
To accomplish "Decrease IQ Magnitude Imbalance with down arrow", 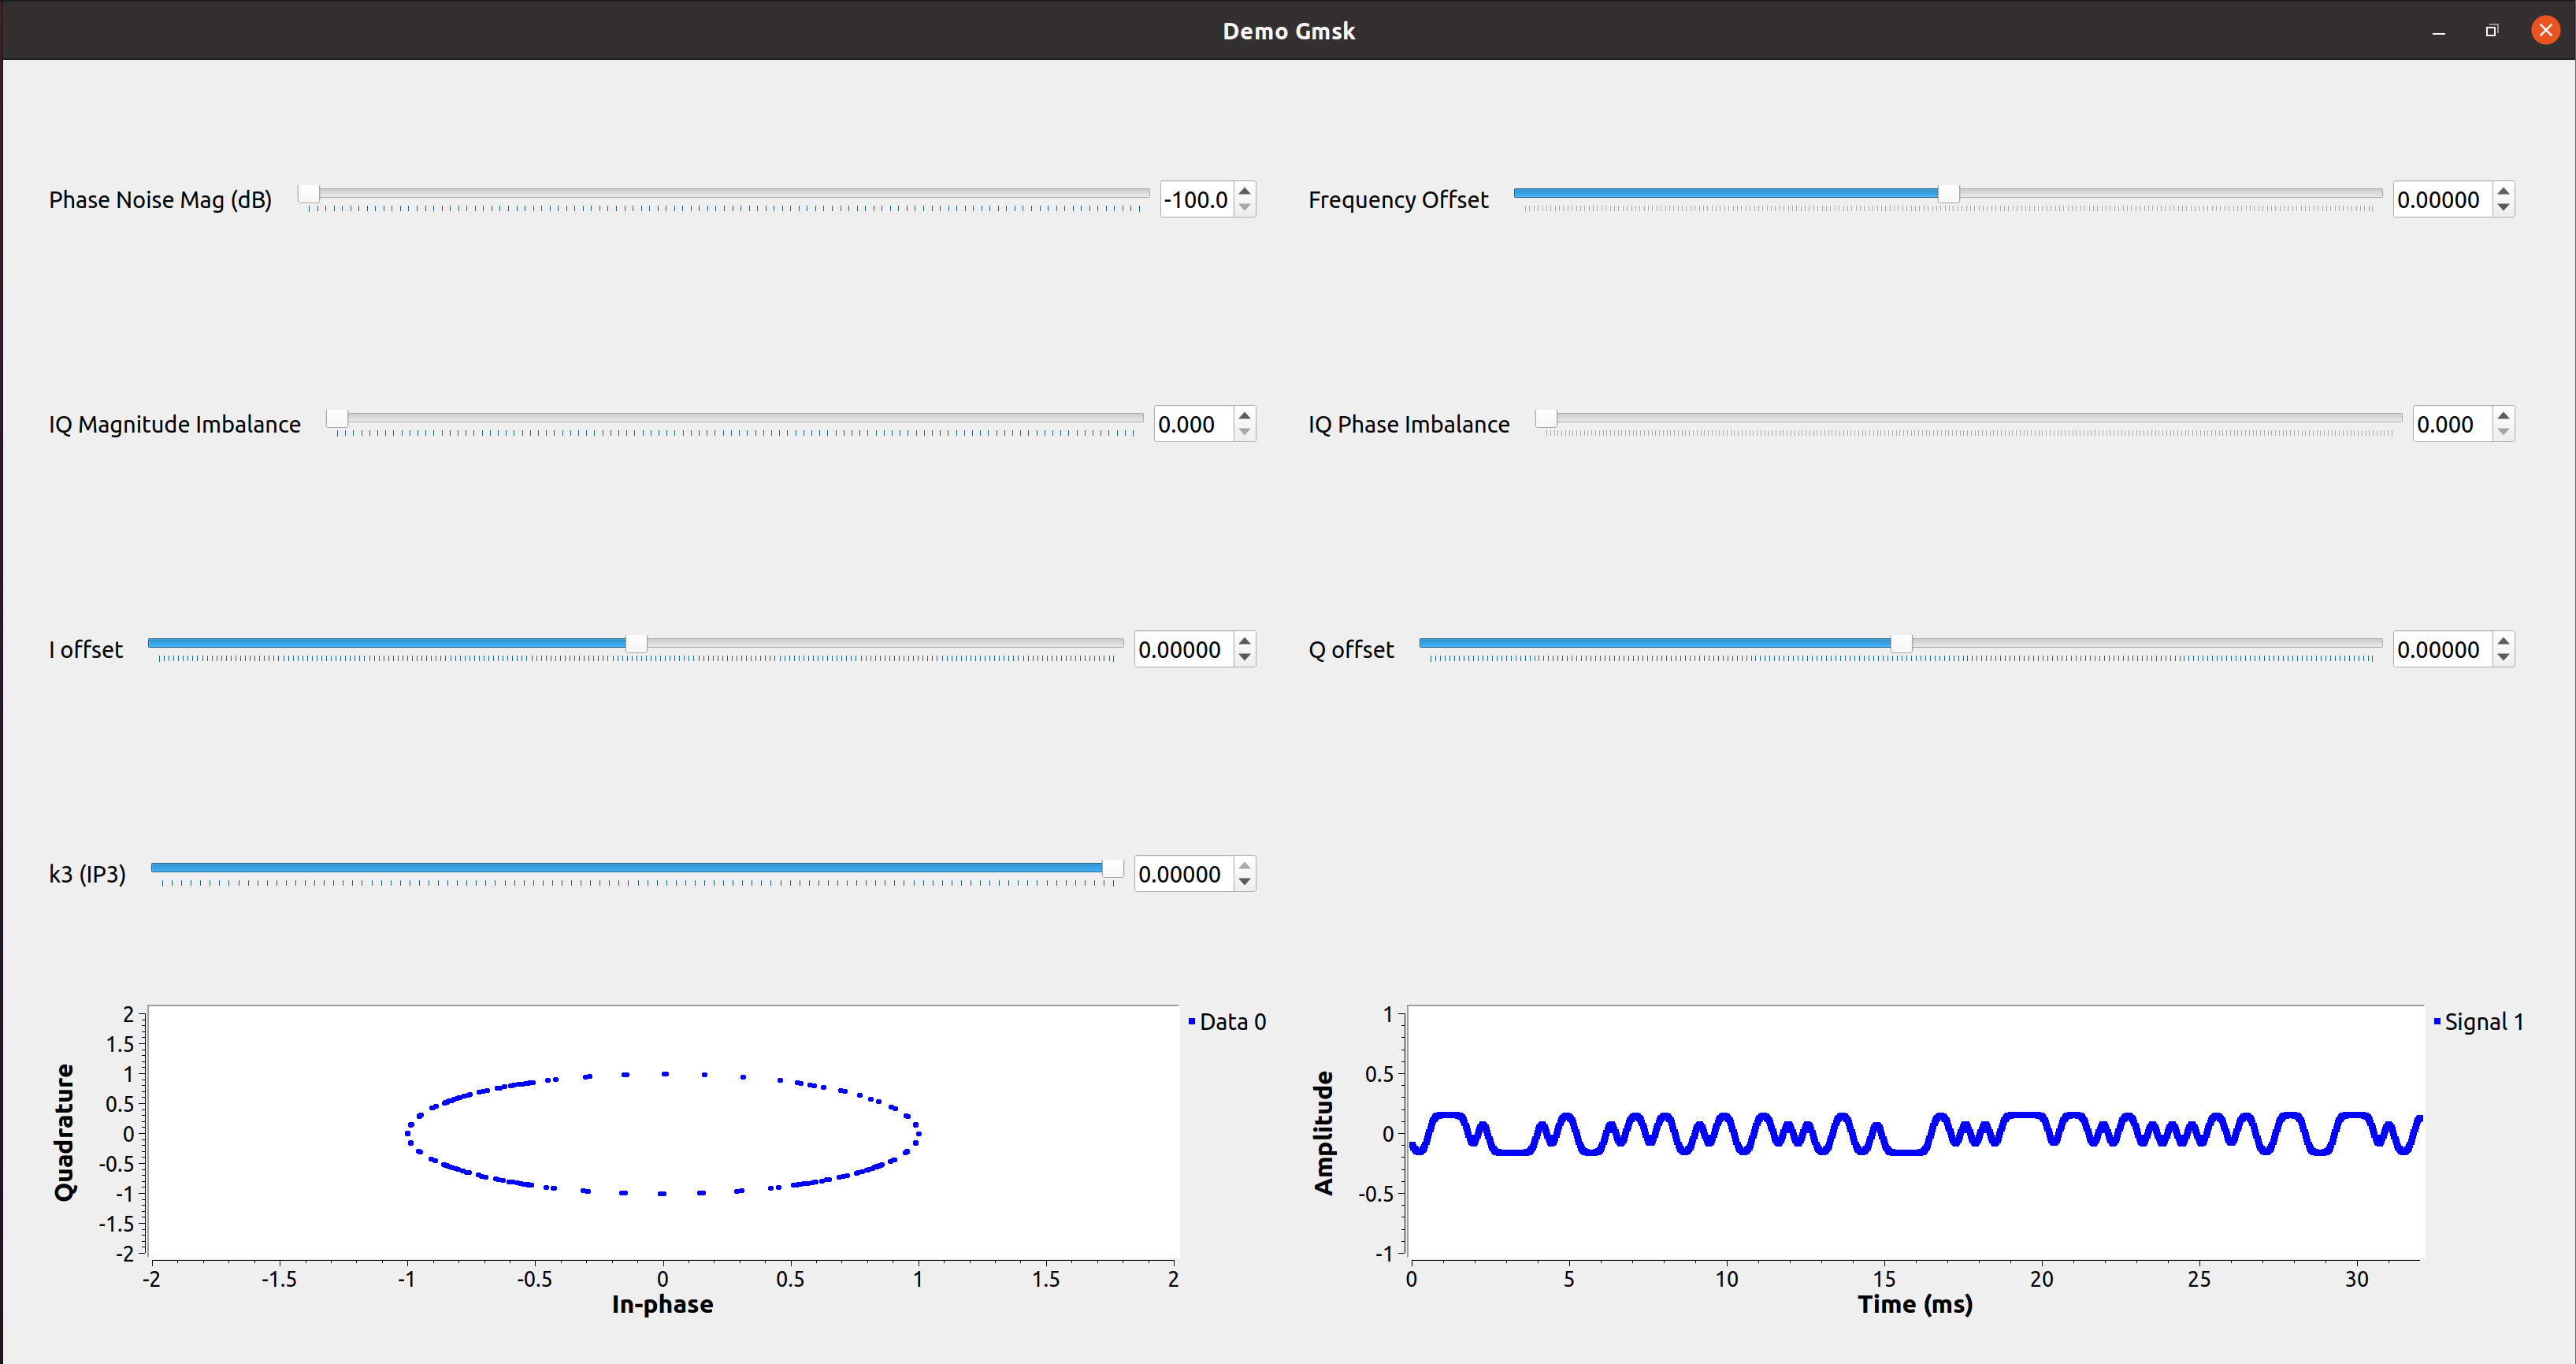I will click(1244, 433).
